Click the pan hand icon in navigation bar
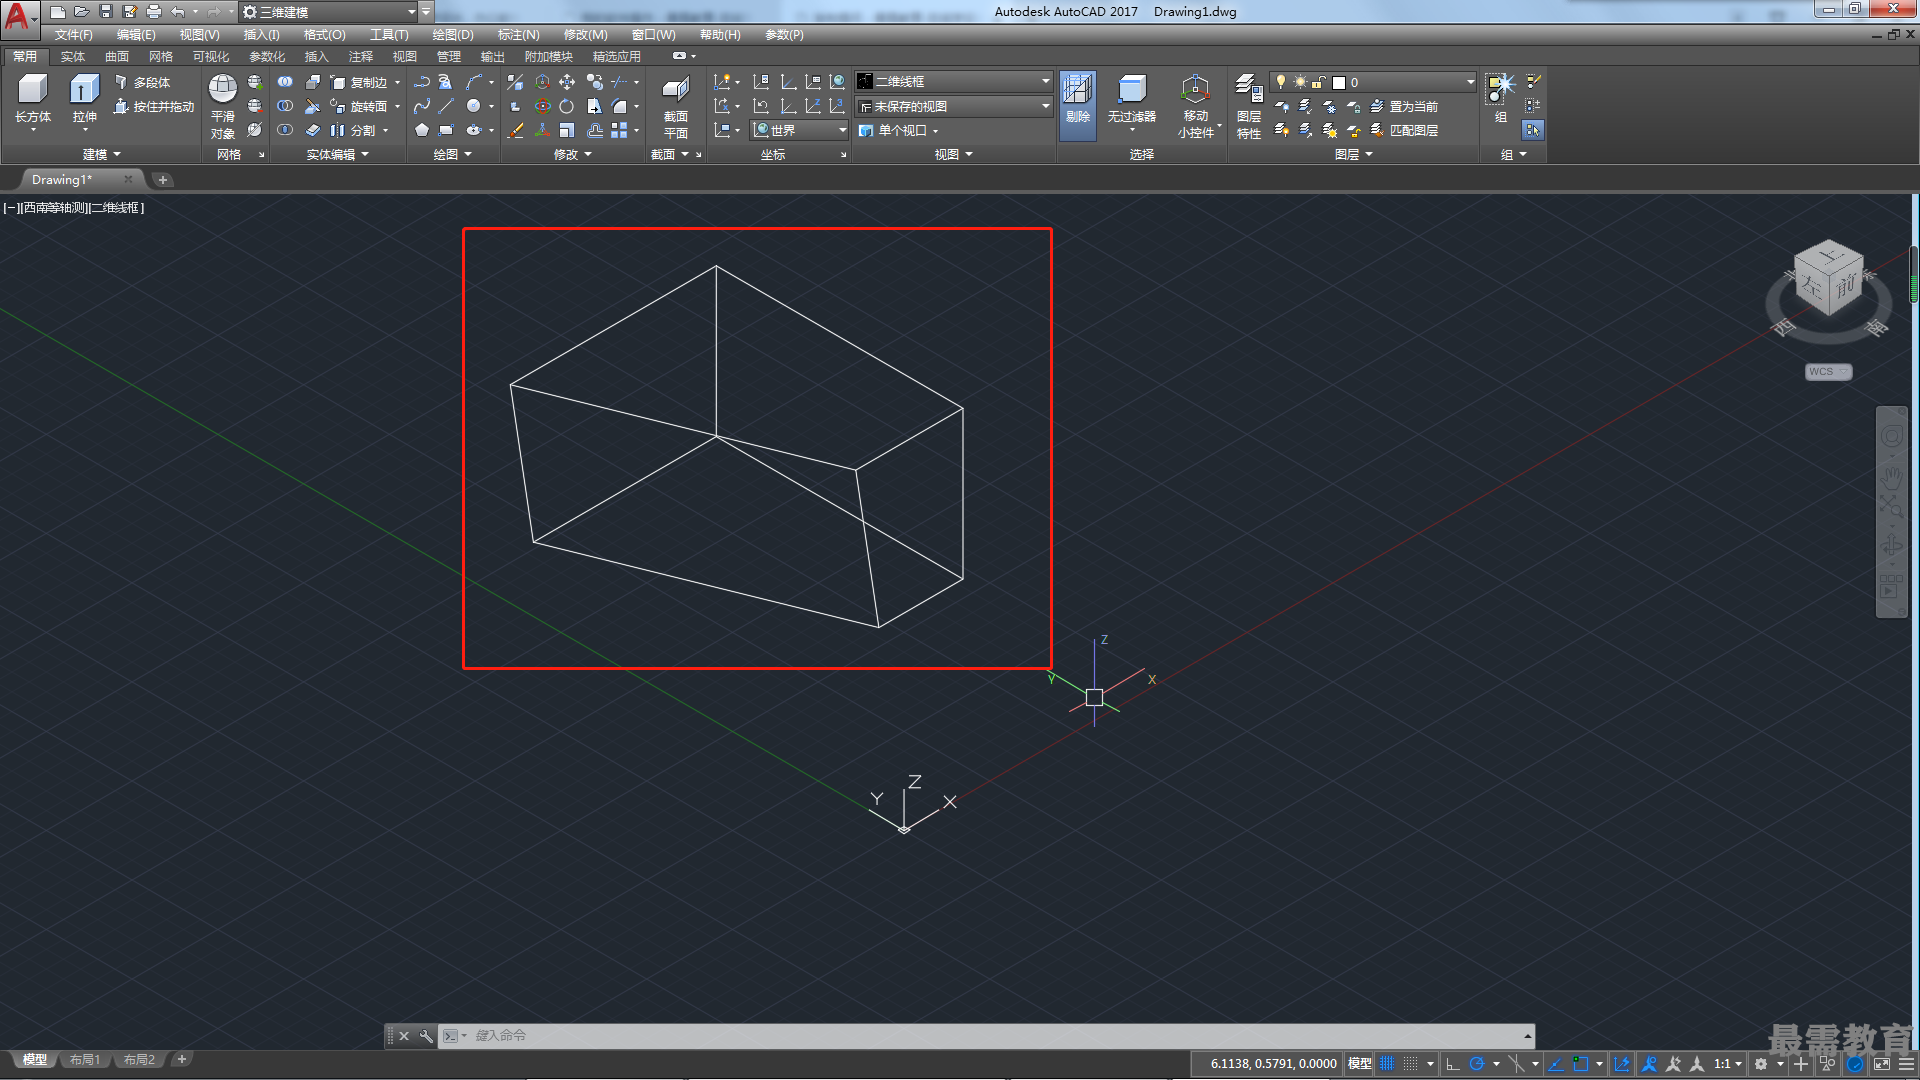Screen dimensions: 1920x1080 click(1891, 477)
